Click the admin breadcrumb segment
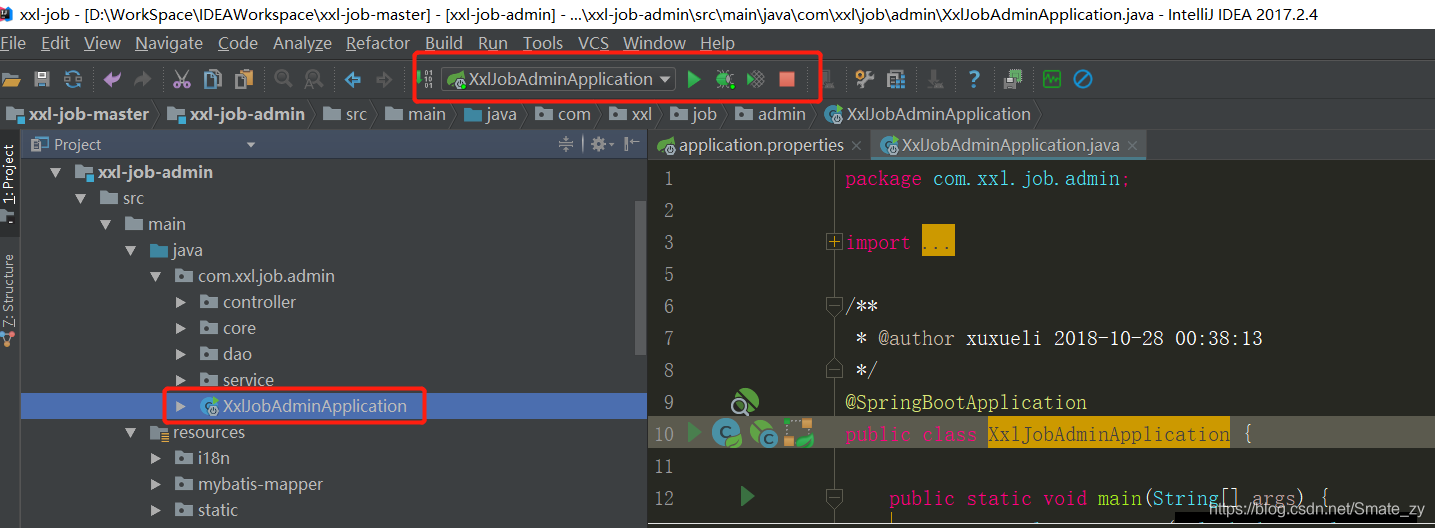The width and height of the screenshot is (1435, 528). [771, 114]
